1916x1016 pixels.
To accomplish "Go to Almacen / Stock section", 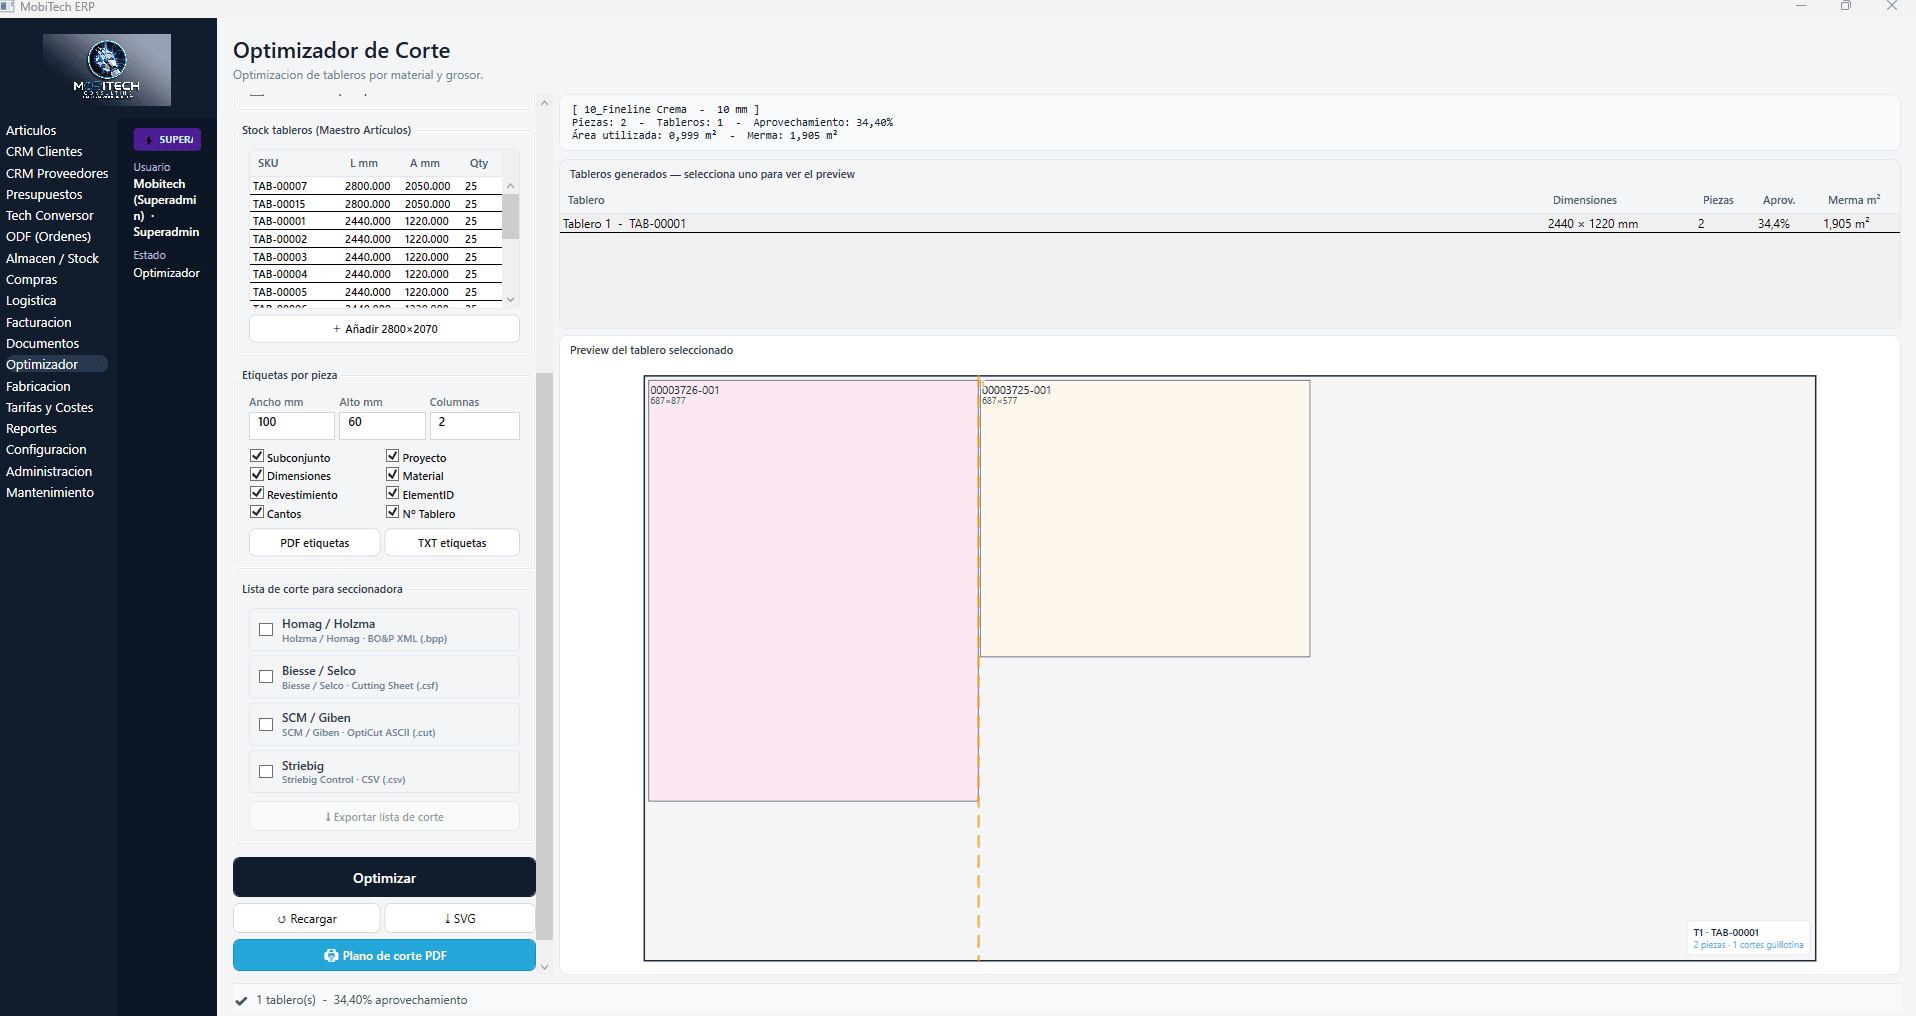I will tap(52, 259).
